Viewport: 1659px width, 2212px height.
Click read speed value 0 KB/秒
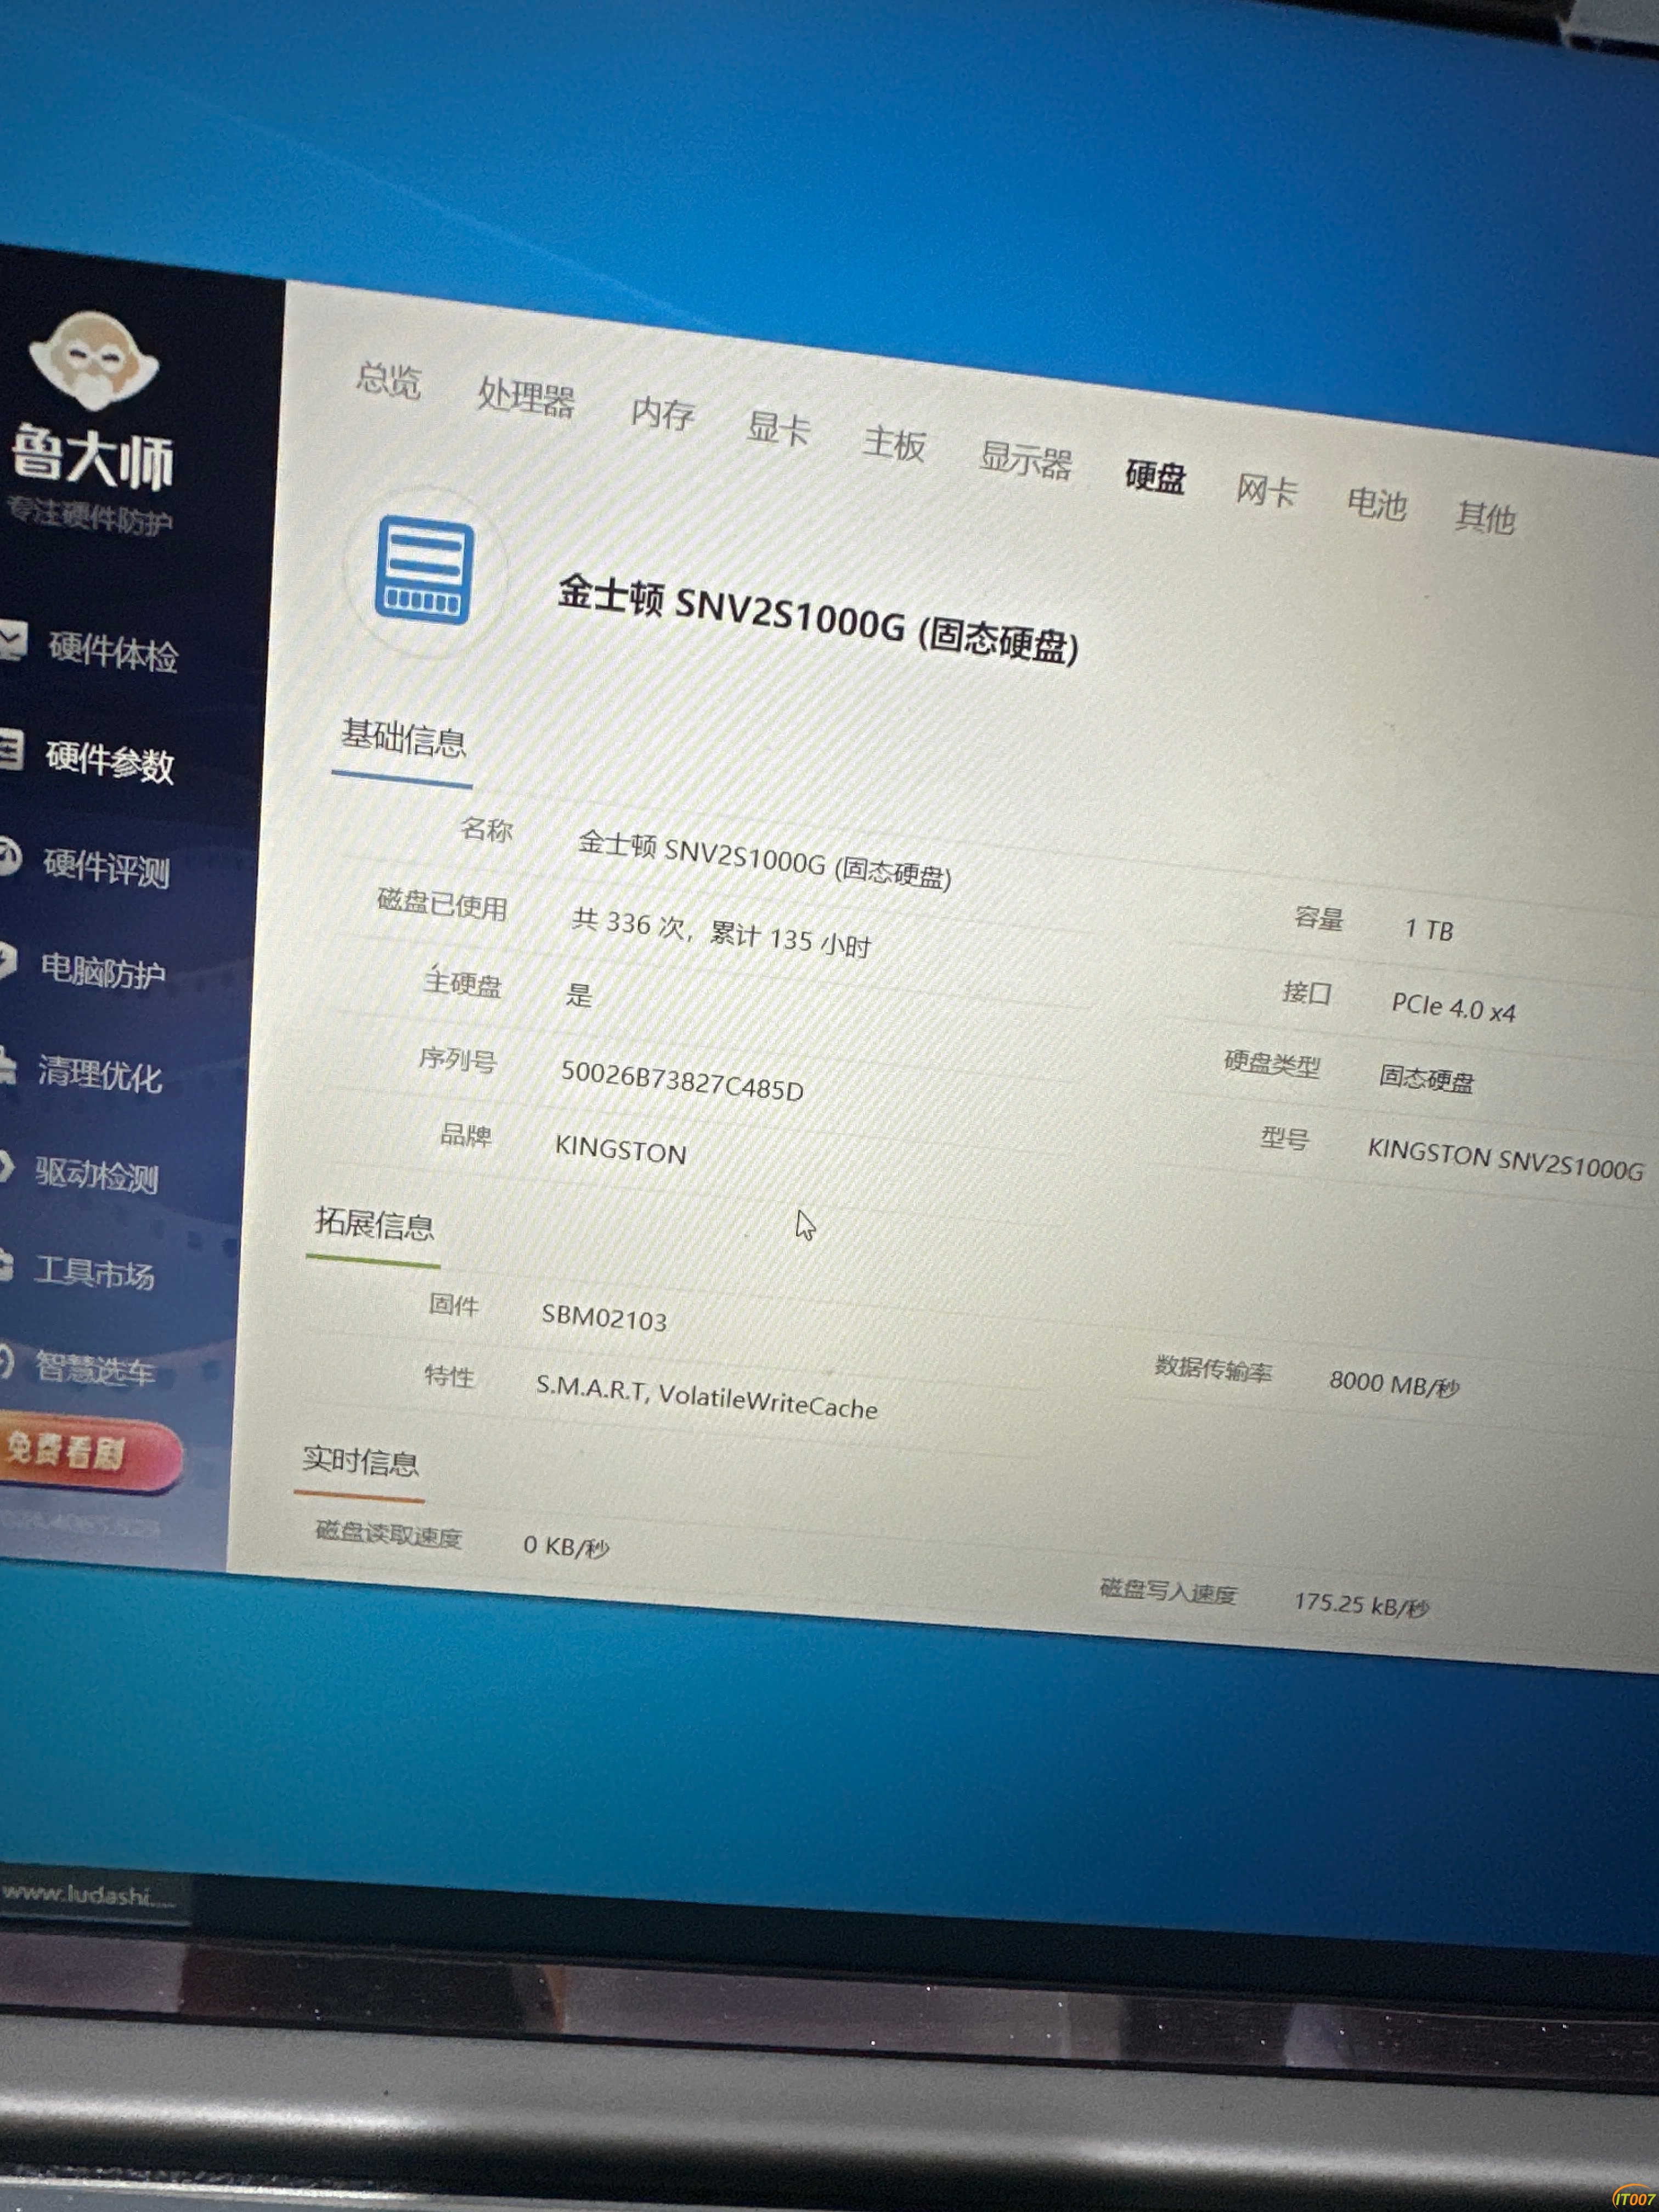[566, 1546]
